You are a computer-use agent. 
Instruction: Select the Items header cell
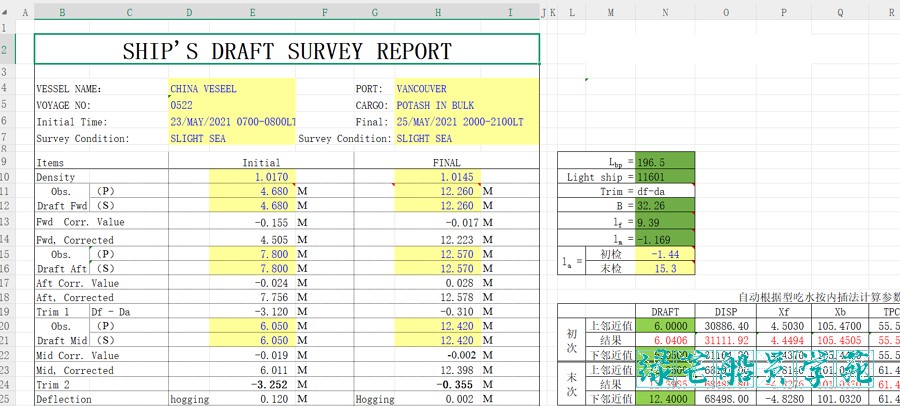[101, 163]
